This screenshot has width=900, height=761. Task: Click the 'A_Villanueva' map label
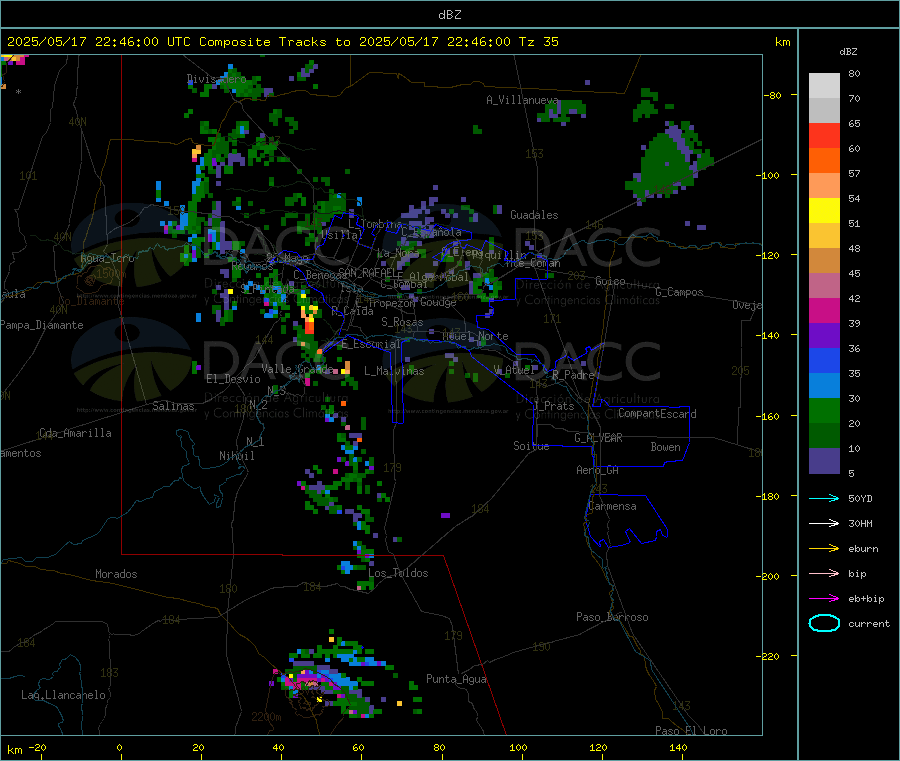pyautogui.click(x=522, y=100)
